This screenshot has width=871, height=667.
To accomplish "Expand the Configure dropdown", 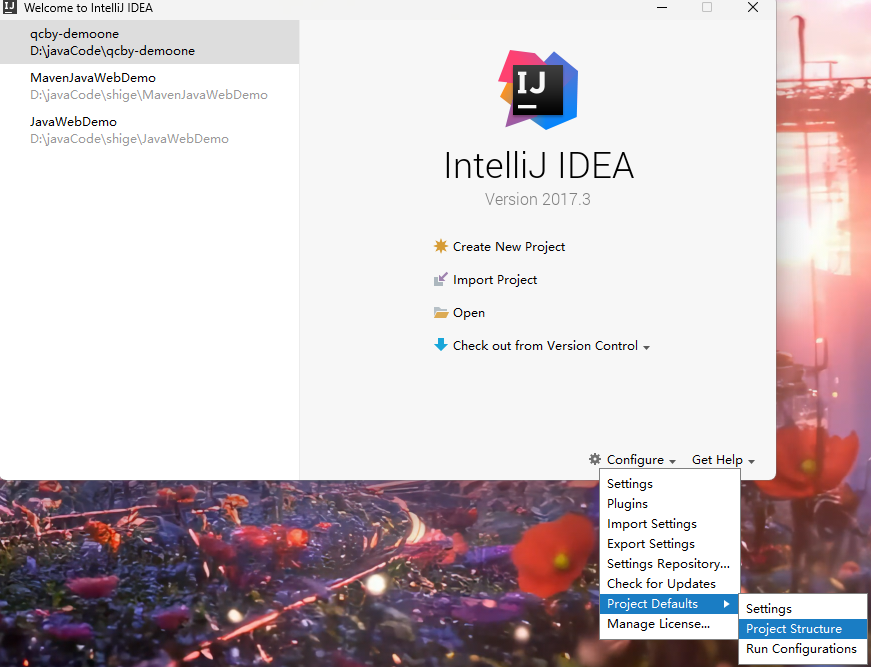I will (x=641, y=460).
